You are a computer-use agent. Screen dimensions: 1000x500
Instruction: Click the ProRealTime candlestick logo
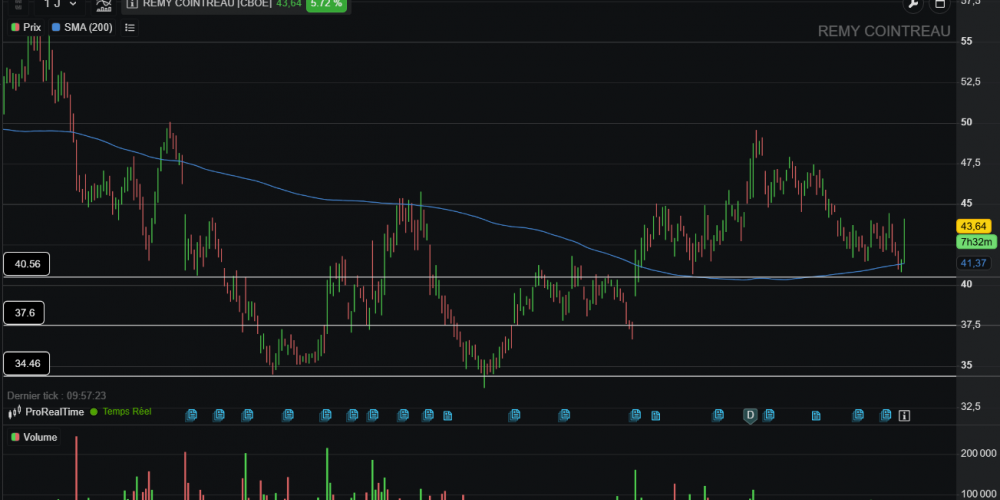tap(14, 413)
